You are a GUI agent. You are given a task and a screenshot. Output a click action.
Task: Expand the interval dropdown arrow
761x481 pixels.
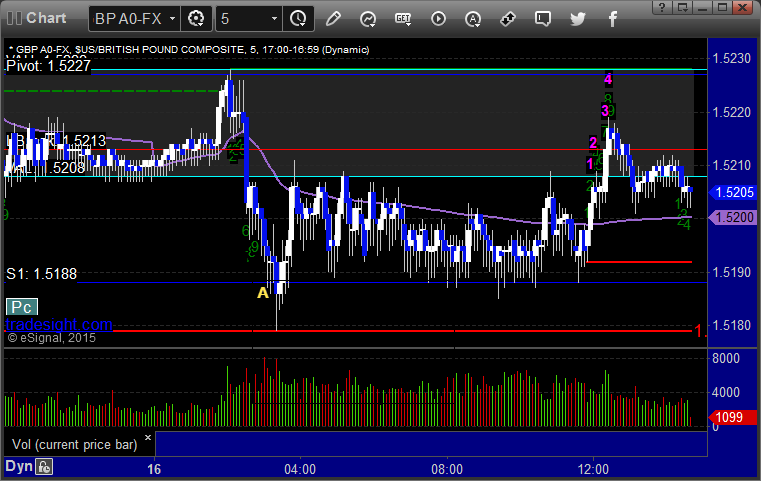pyautogui.click(x=274, y=19)
